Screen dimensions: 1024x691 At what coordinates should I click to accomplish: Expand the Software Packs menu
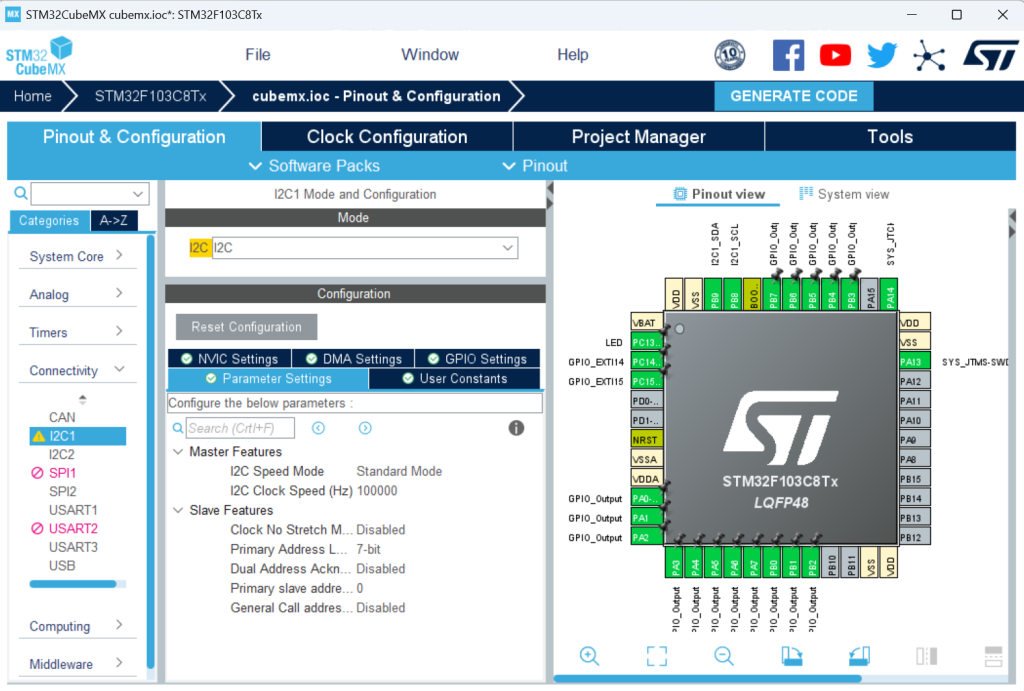(x=314, y=166)
